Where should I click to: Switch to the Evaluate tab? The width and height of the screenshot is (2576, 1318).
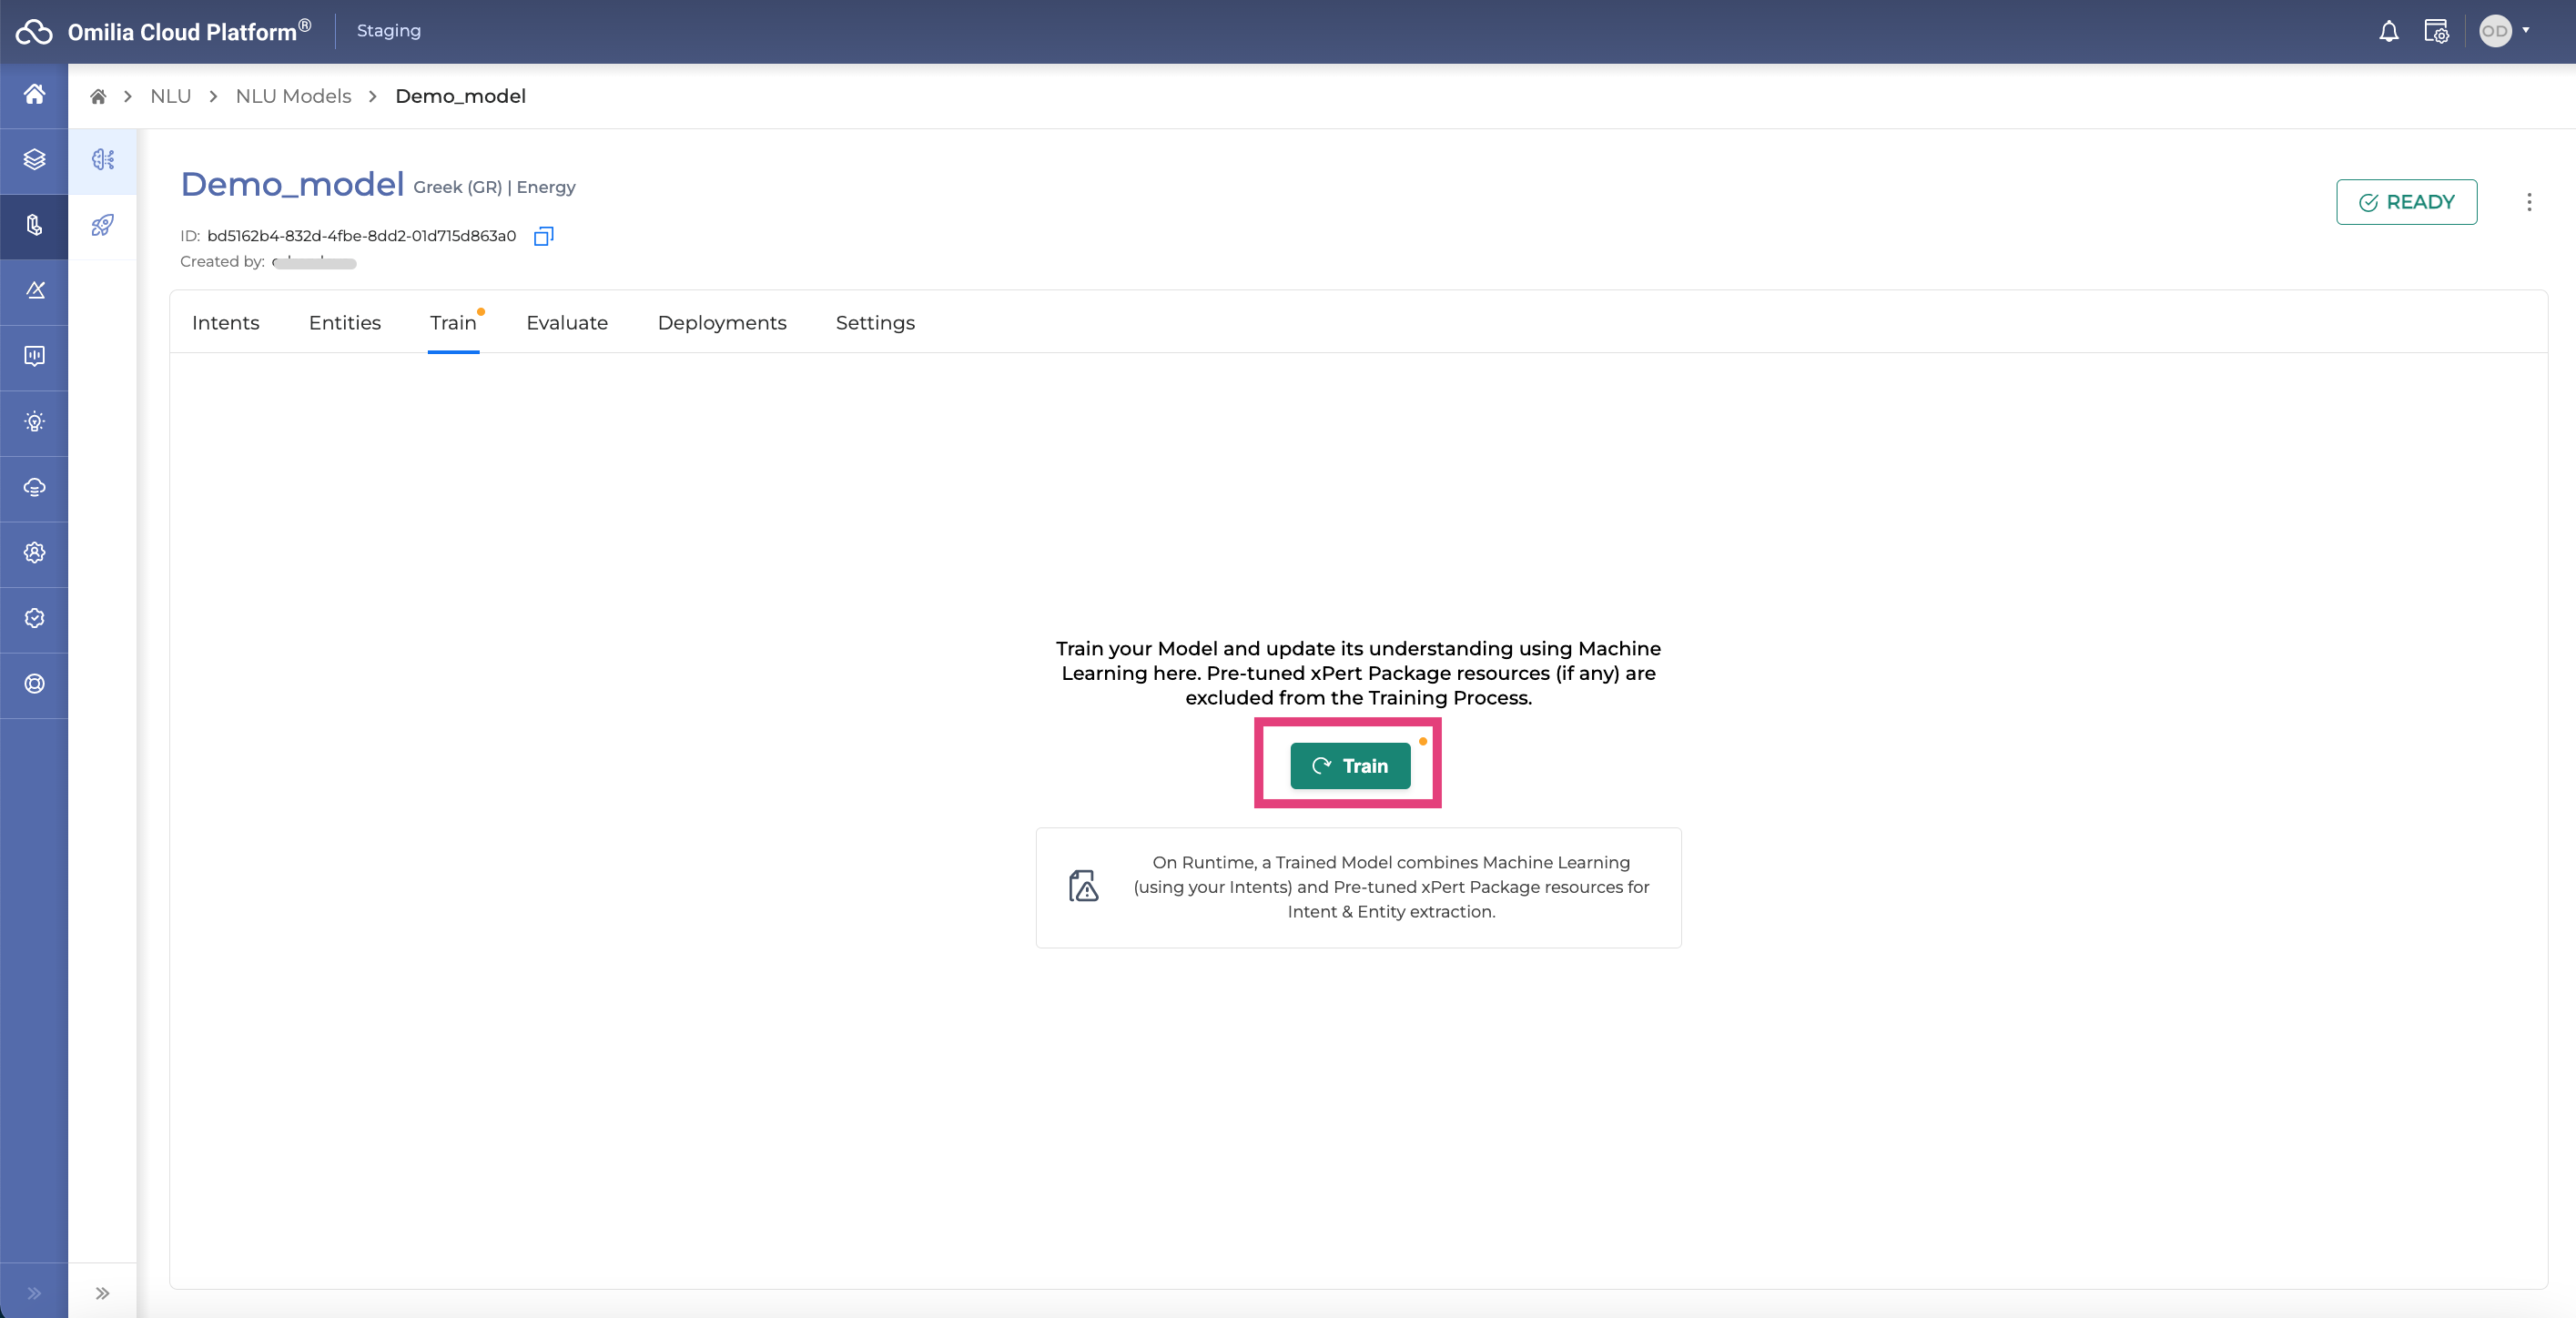(x=567, y=323)
